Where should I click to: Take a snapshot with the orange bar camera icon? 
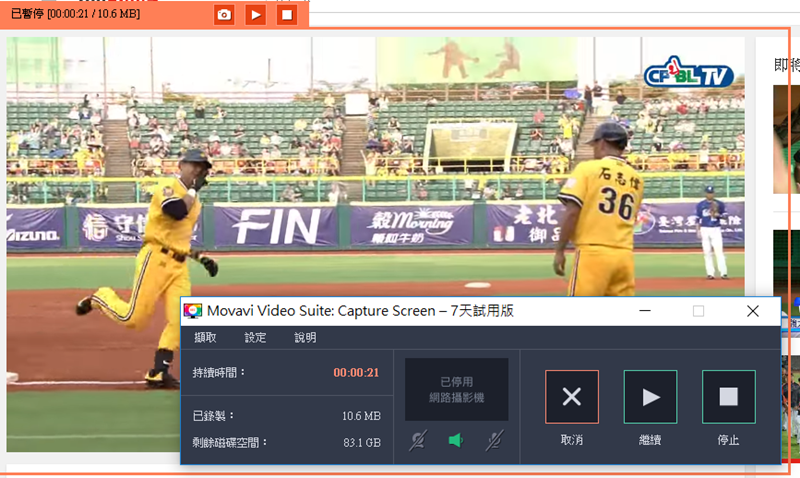pos(224,14)
